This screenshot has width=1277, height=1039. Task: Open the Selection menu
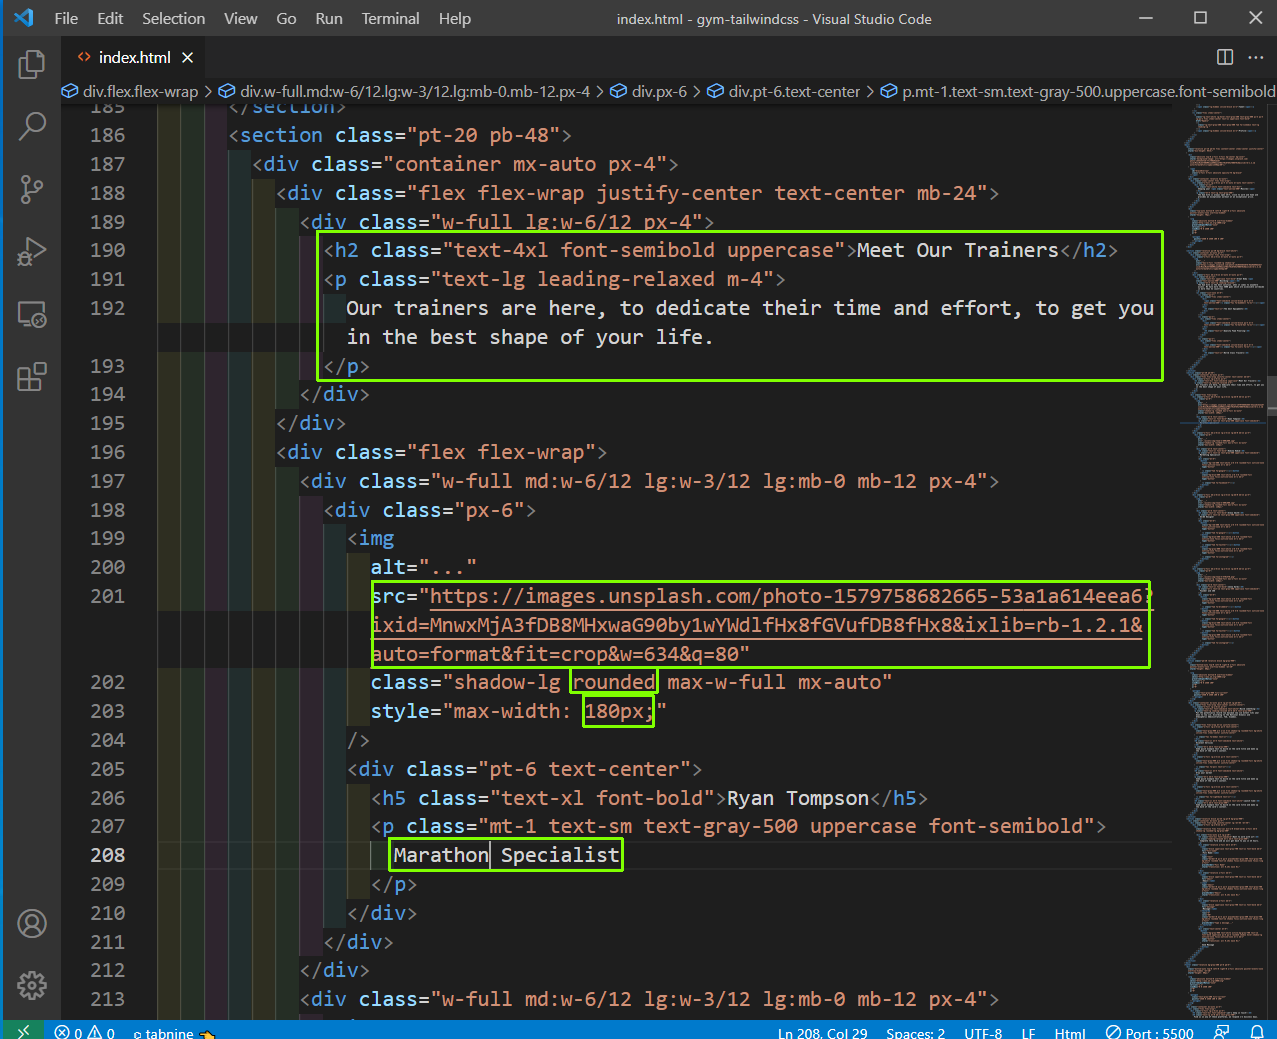[173, 18]
